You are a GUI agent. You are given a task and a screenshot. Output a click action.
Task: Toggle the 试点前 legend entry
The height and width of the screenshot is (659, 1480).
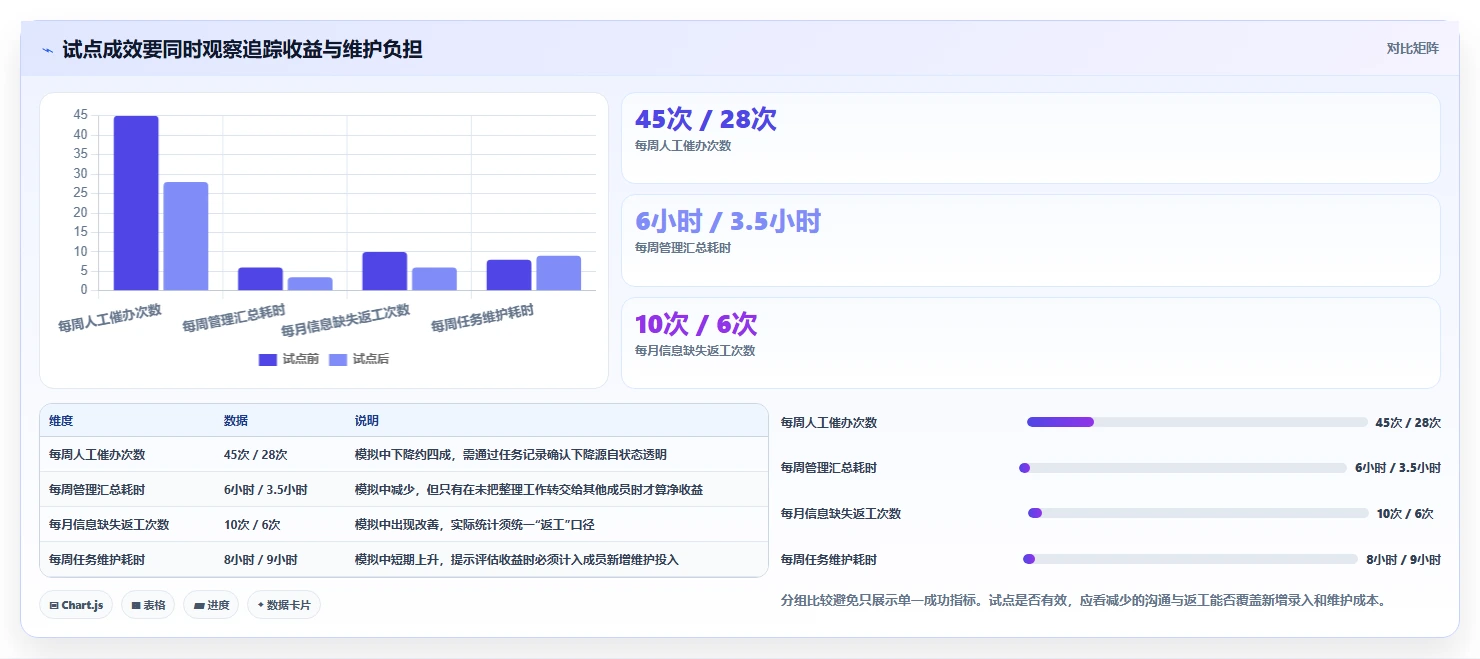(289, 359)
